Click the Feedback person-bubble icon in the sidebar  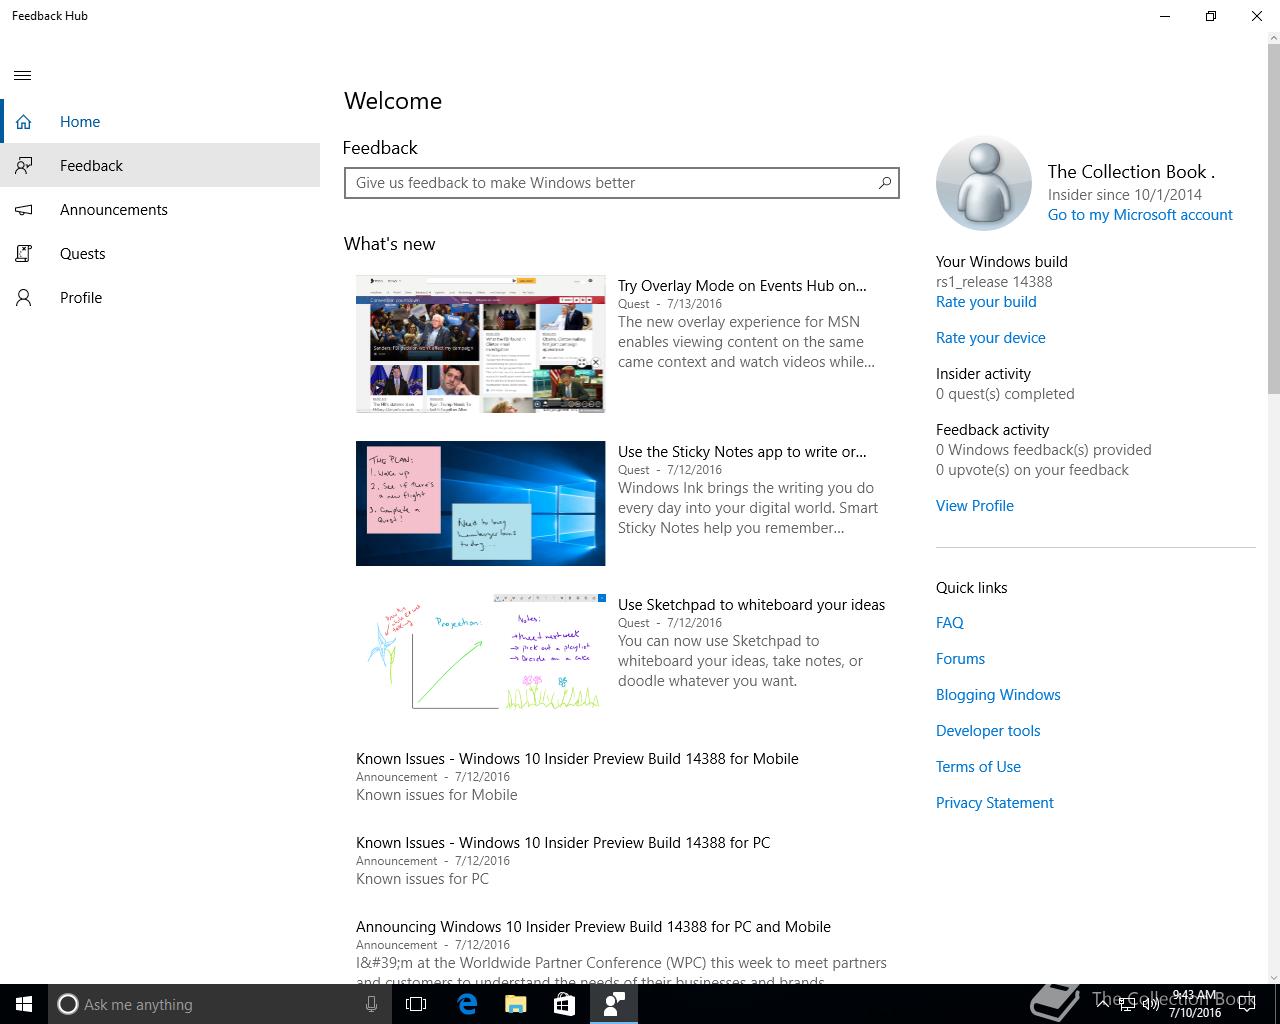coord(23,166)
